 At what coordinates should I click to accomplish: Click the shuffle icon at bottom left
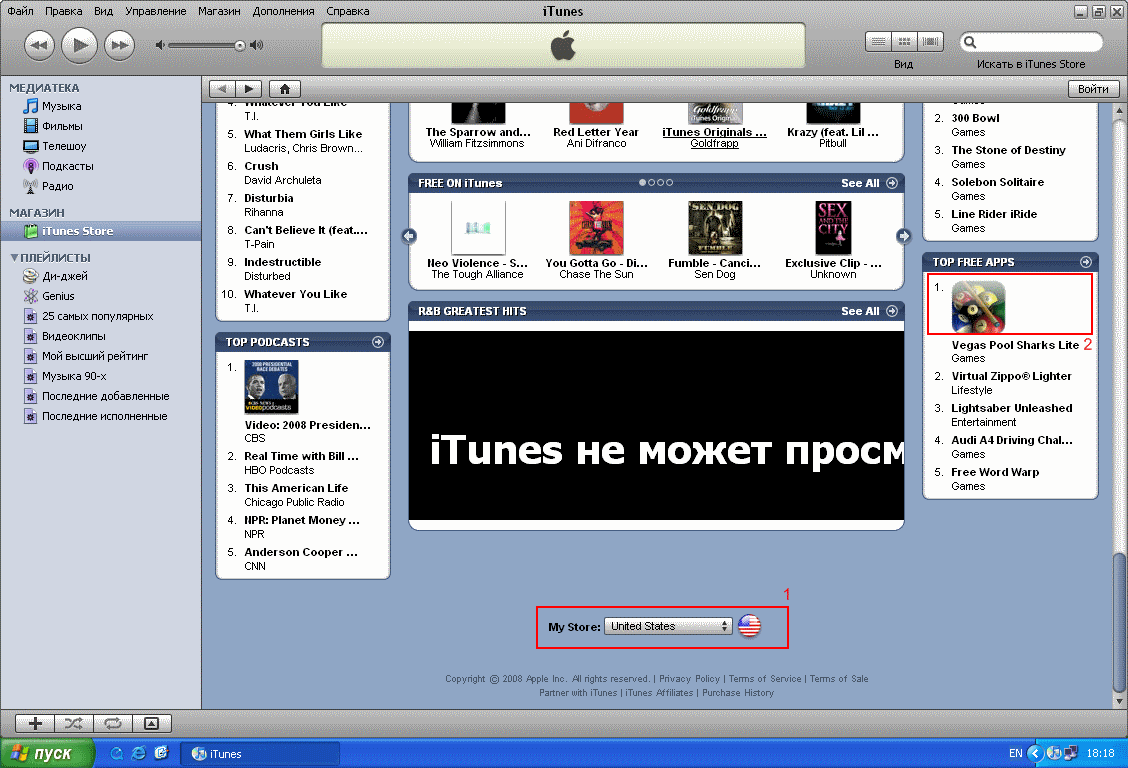74,723
